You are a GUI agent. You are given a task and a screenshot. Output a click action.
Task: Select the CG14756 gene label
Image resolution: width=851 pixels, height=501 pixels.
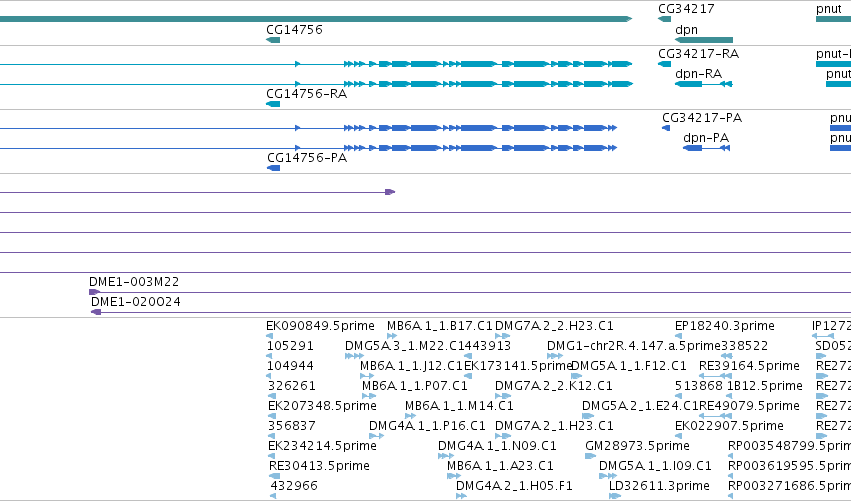294,30
